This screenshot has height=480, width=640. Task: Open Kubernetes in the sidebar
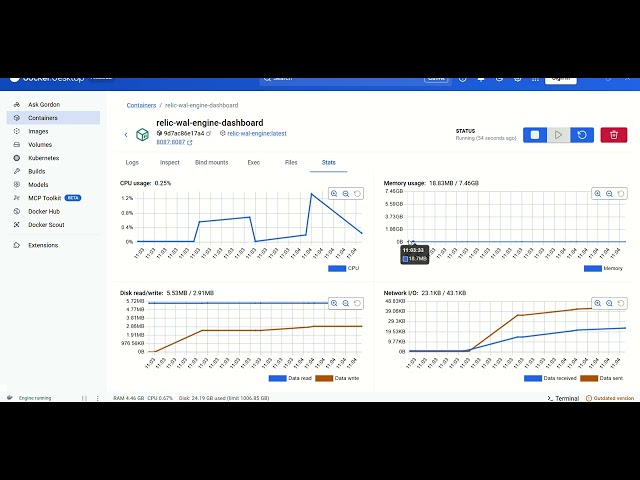click(x=53, y=158)
